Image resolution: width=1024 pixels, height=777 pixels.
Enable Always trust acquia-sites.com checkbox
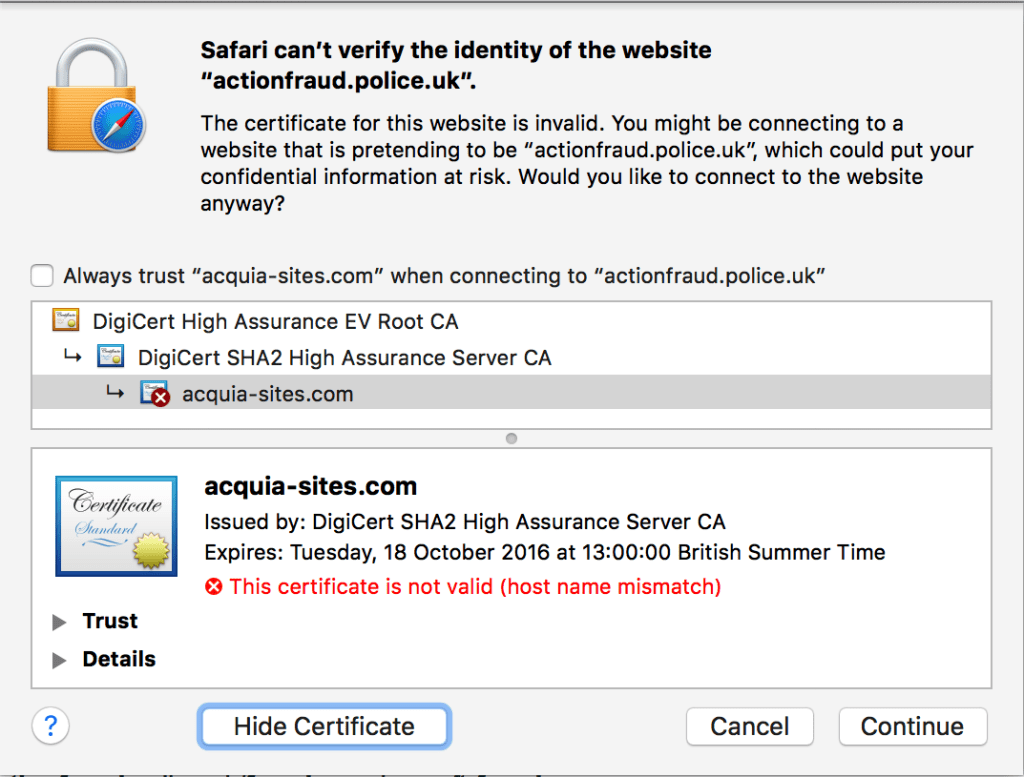(42, 276)
